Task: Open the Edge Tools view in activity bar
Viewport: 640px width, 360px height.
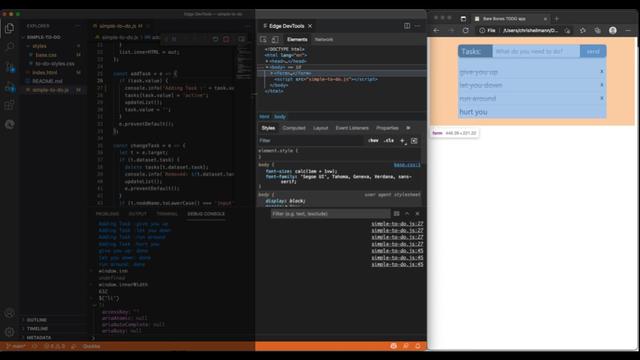Action: coord(10,124)
